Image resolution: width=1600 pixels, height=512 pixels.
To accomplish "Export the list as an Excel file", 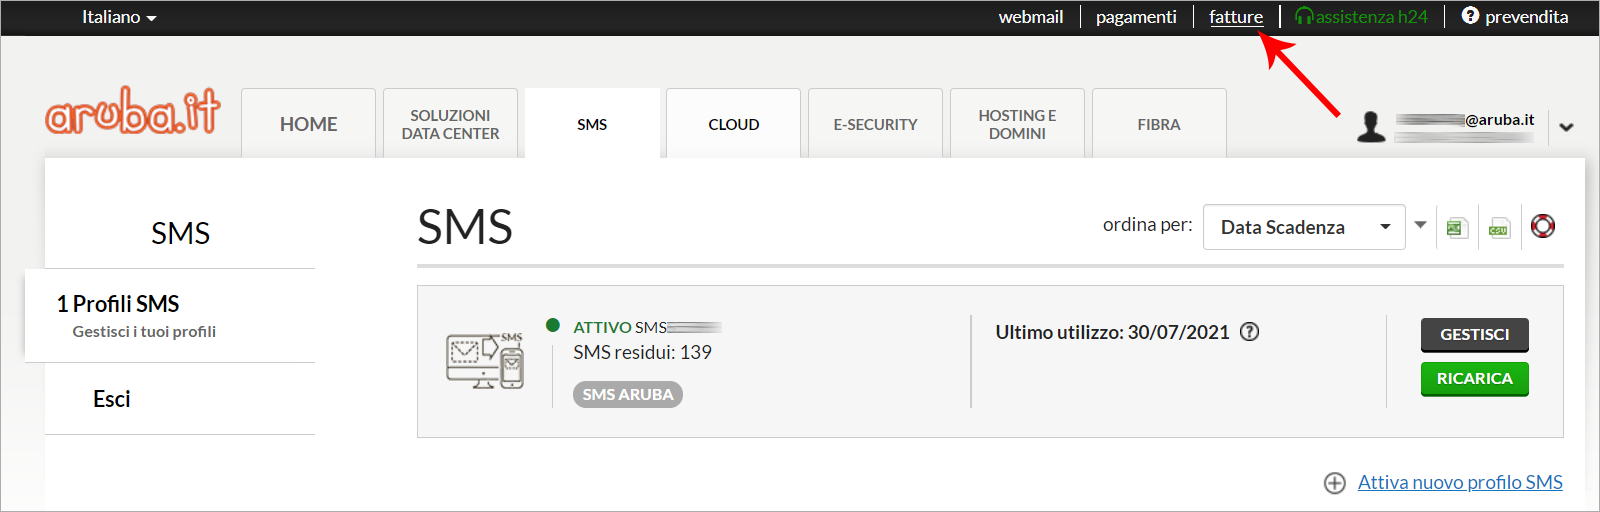I will (1456, 228).
